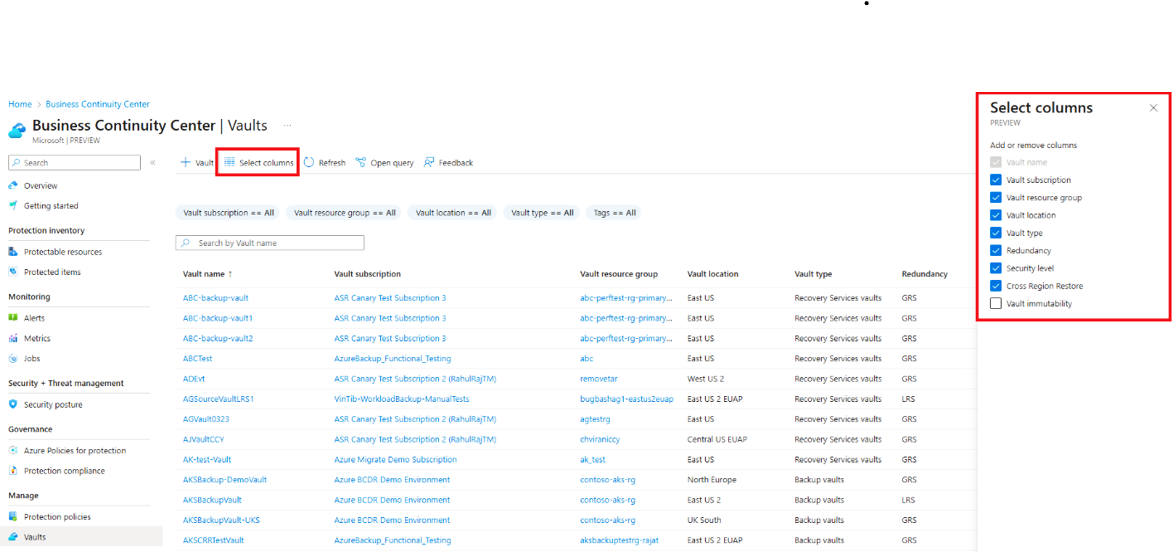Open Tags == All filter

click(614, 213)
